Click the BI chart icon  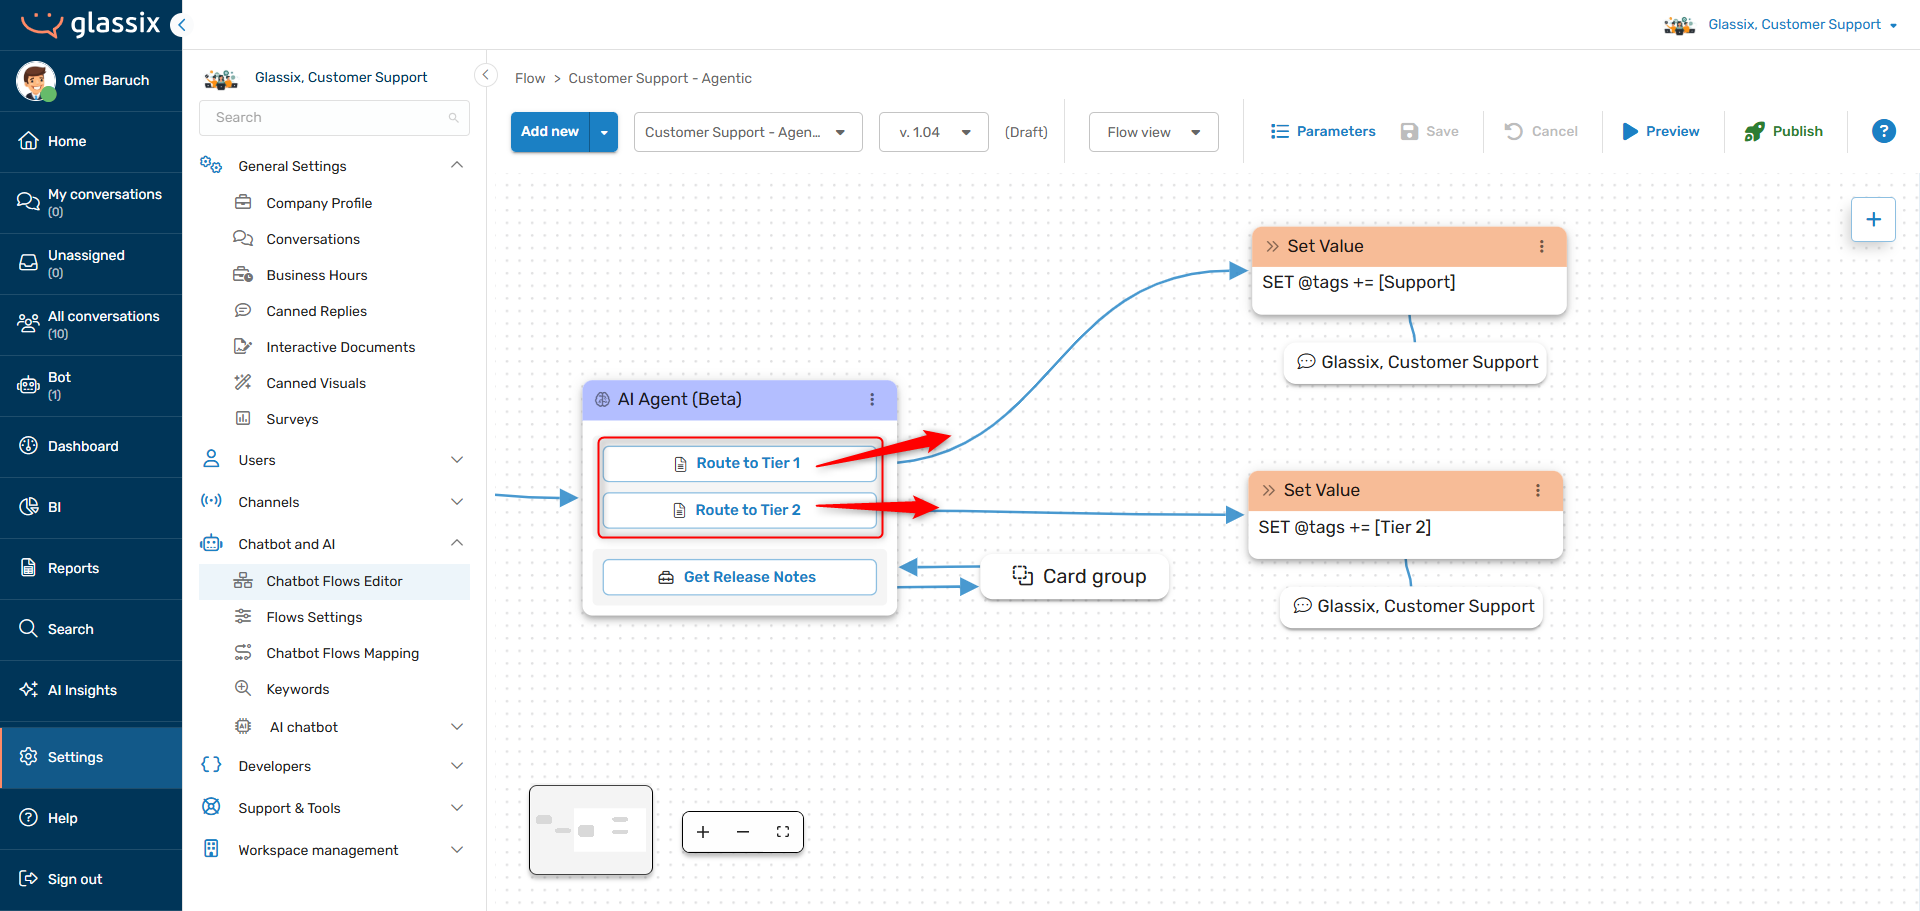[x=28, y=507]
